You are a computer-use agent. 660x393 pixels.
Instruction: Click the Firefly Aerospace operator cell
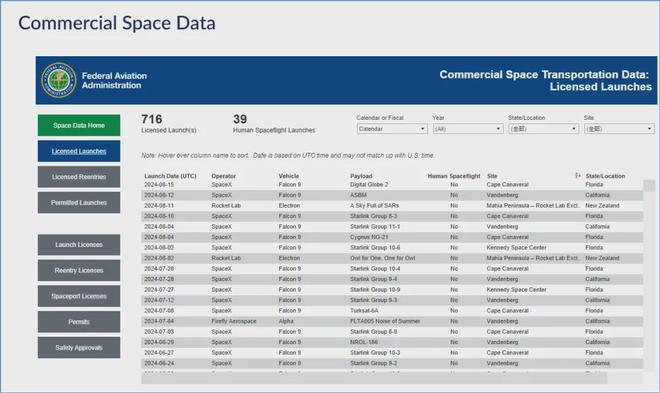tap(234, 321)
